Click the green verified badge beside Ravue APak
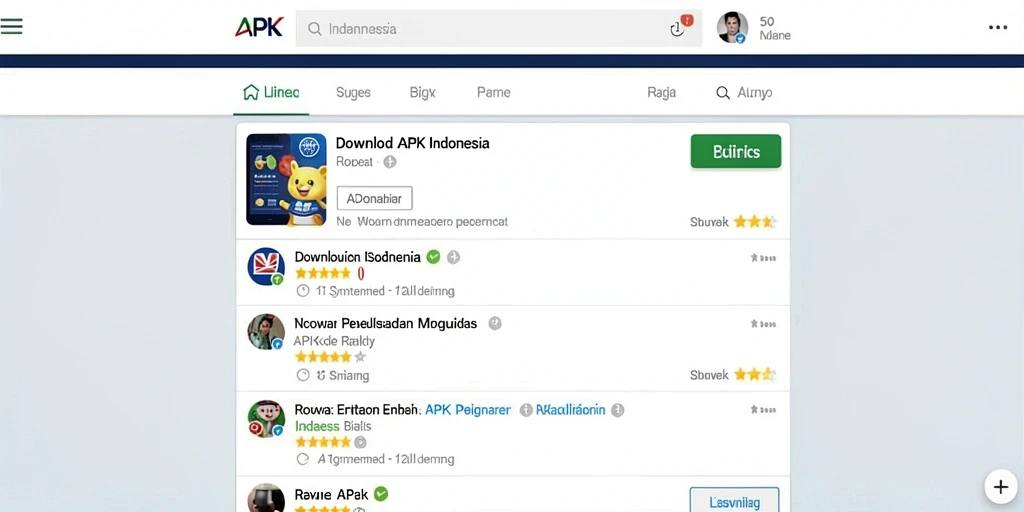This screenshot has width=1024, height=512. 381,494
